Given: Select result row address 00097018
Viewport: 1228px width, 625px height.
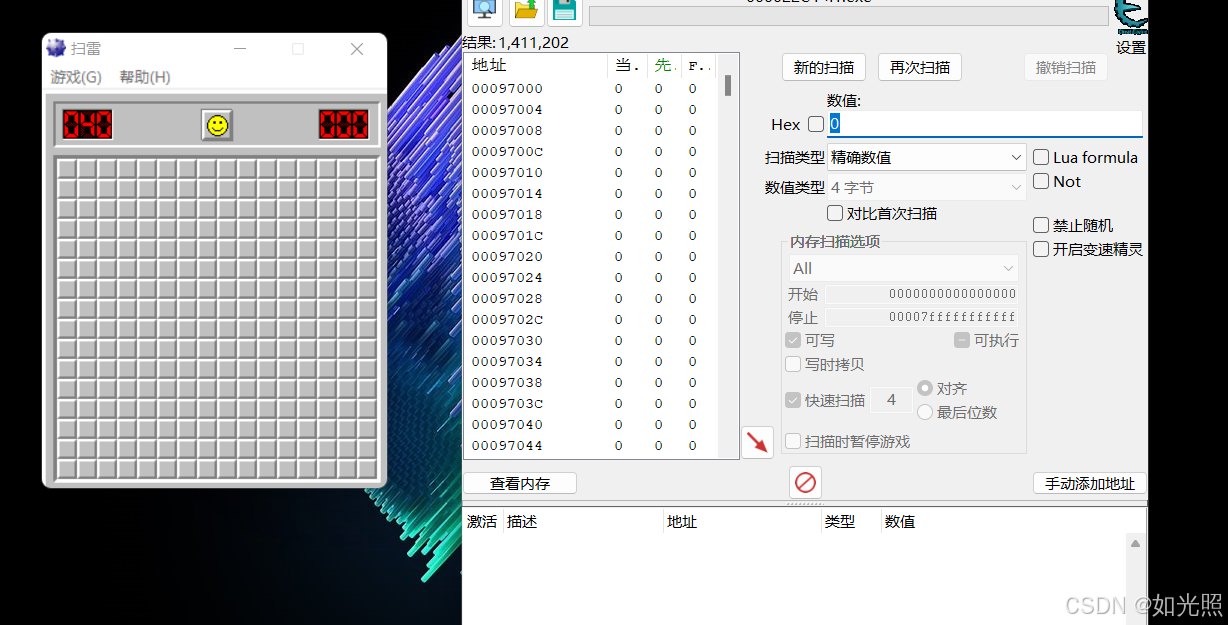Looking at the screenshot, I should coord(592,214).
